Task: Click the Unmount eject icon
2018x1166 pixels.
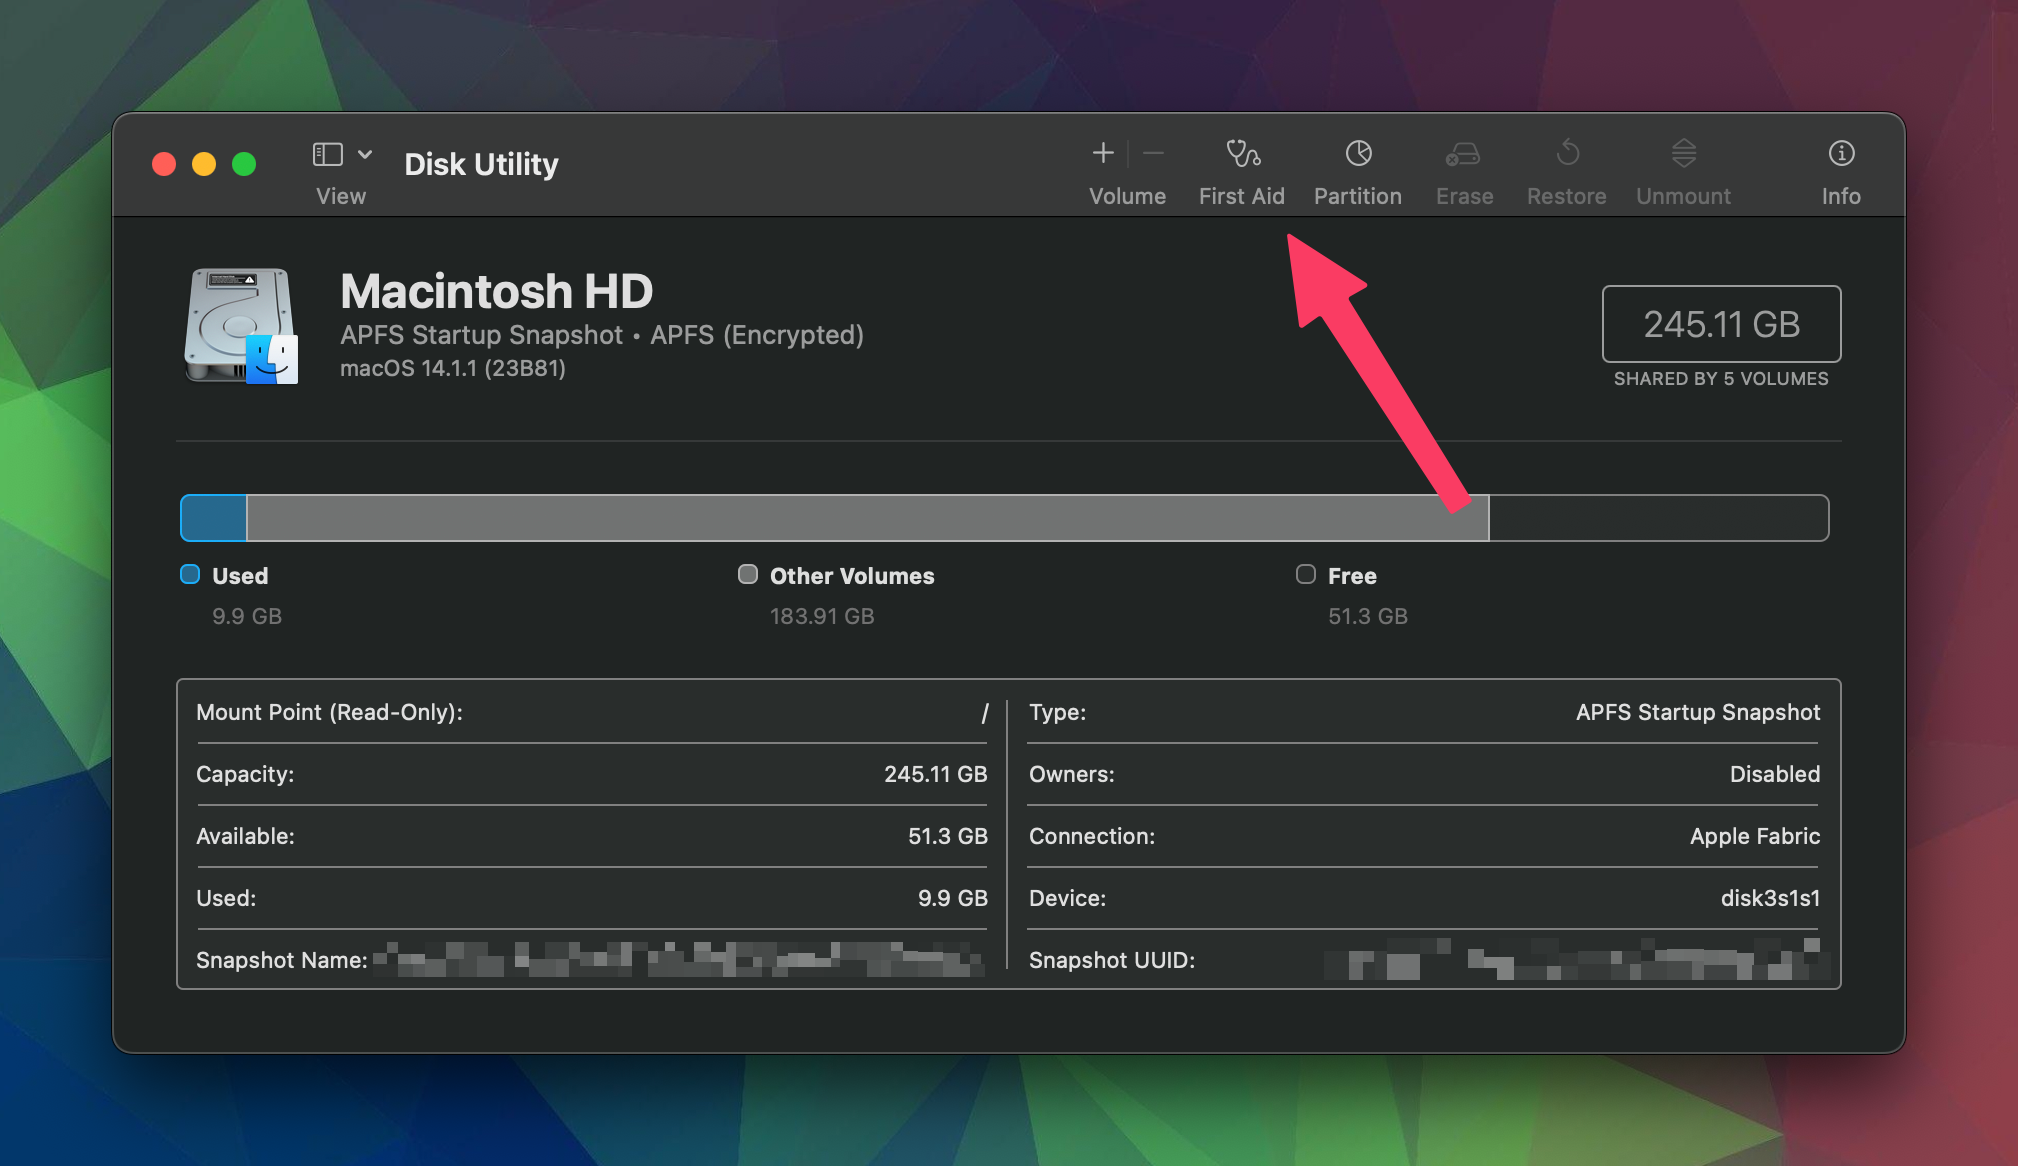Action: 1684,153
